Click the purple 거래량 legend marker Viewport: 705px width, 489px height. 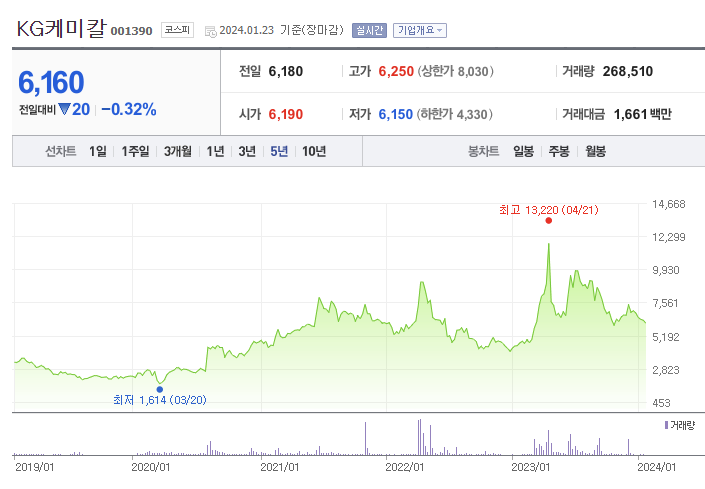click(666, 425)
